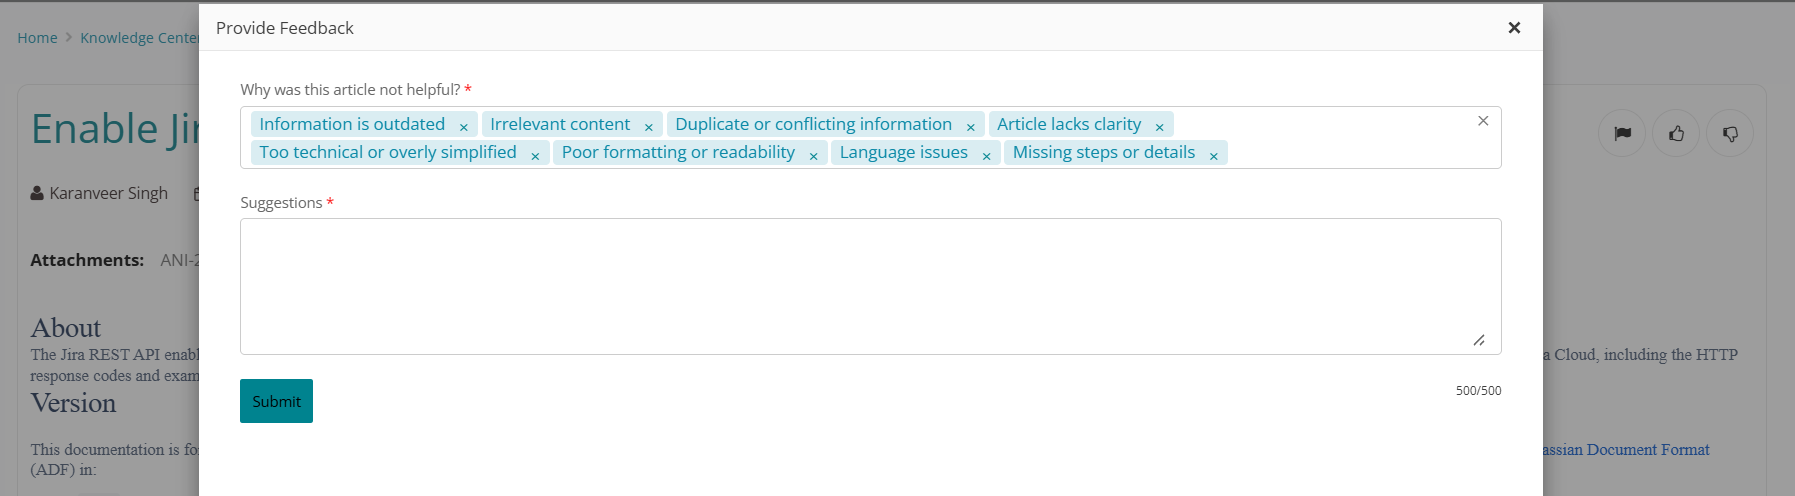
Task: Clear all selected feedback reasons
Action: (x=1483, y=121)
